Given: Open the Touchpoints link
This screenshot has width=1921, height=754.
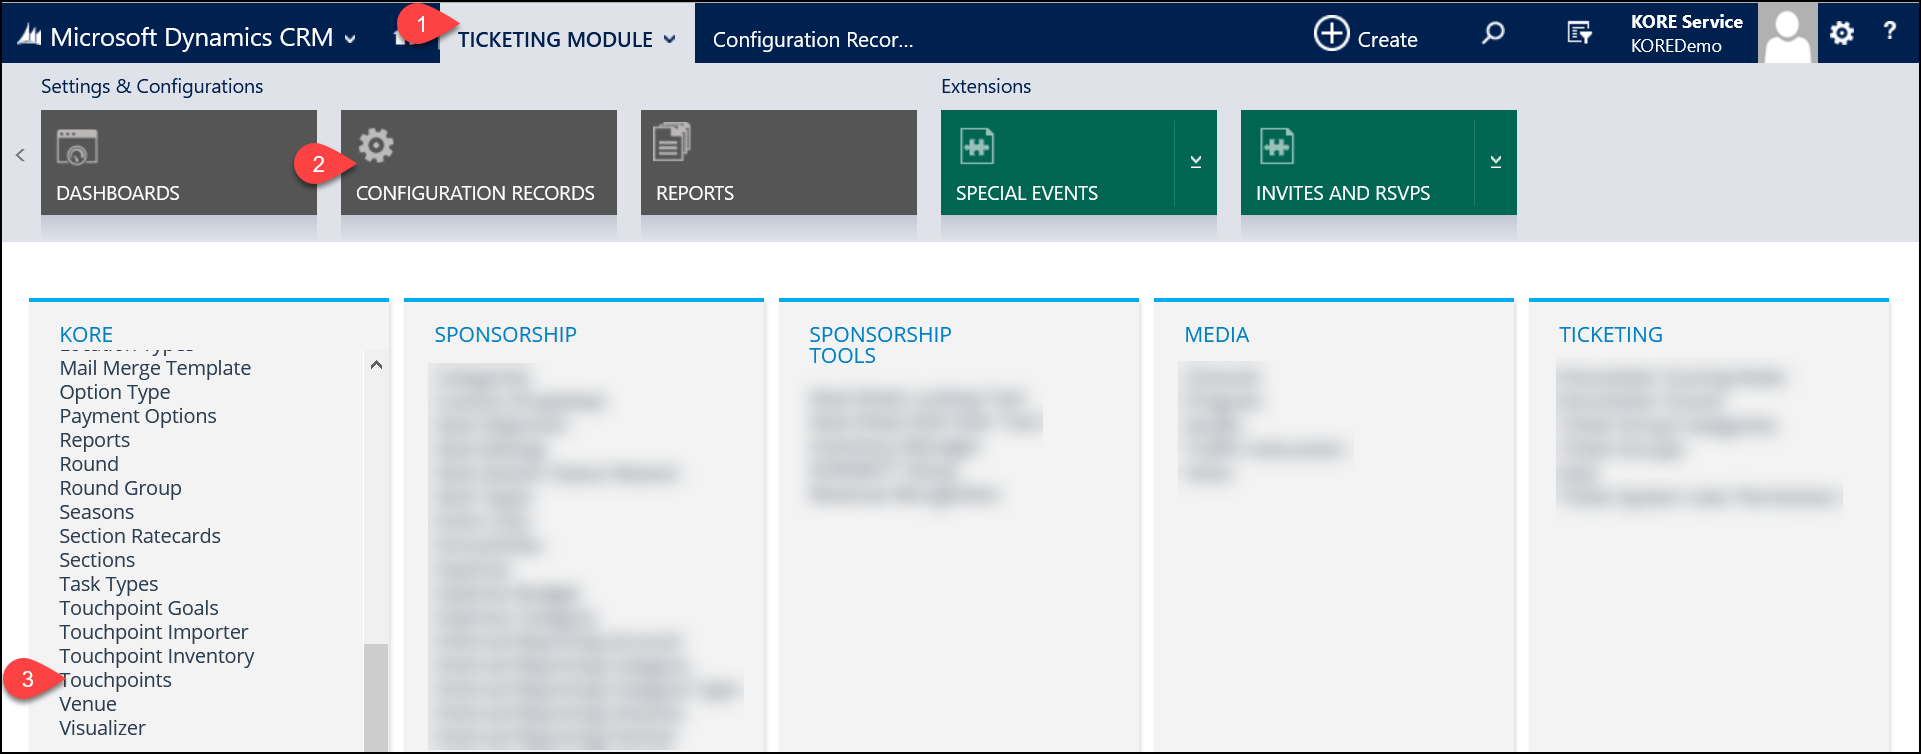Looking at the screenshot, I should 116,680.
